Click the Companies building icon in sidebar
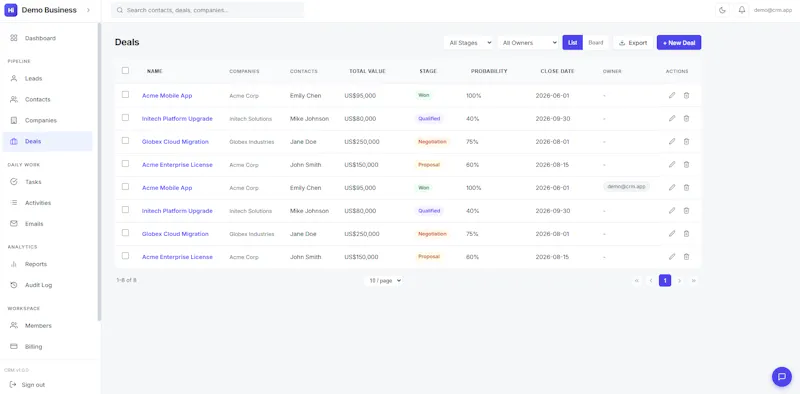This screenshot has width=800, height=394. (x=14, y=120)
